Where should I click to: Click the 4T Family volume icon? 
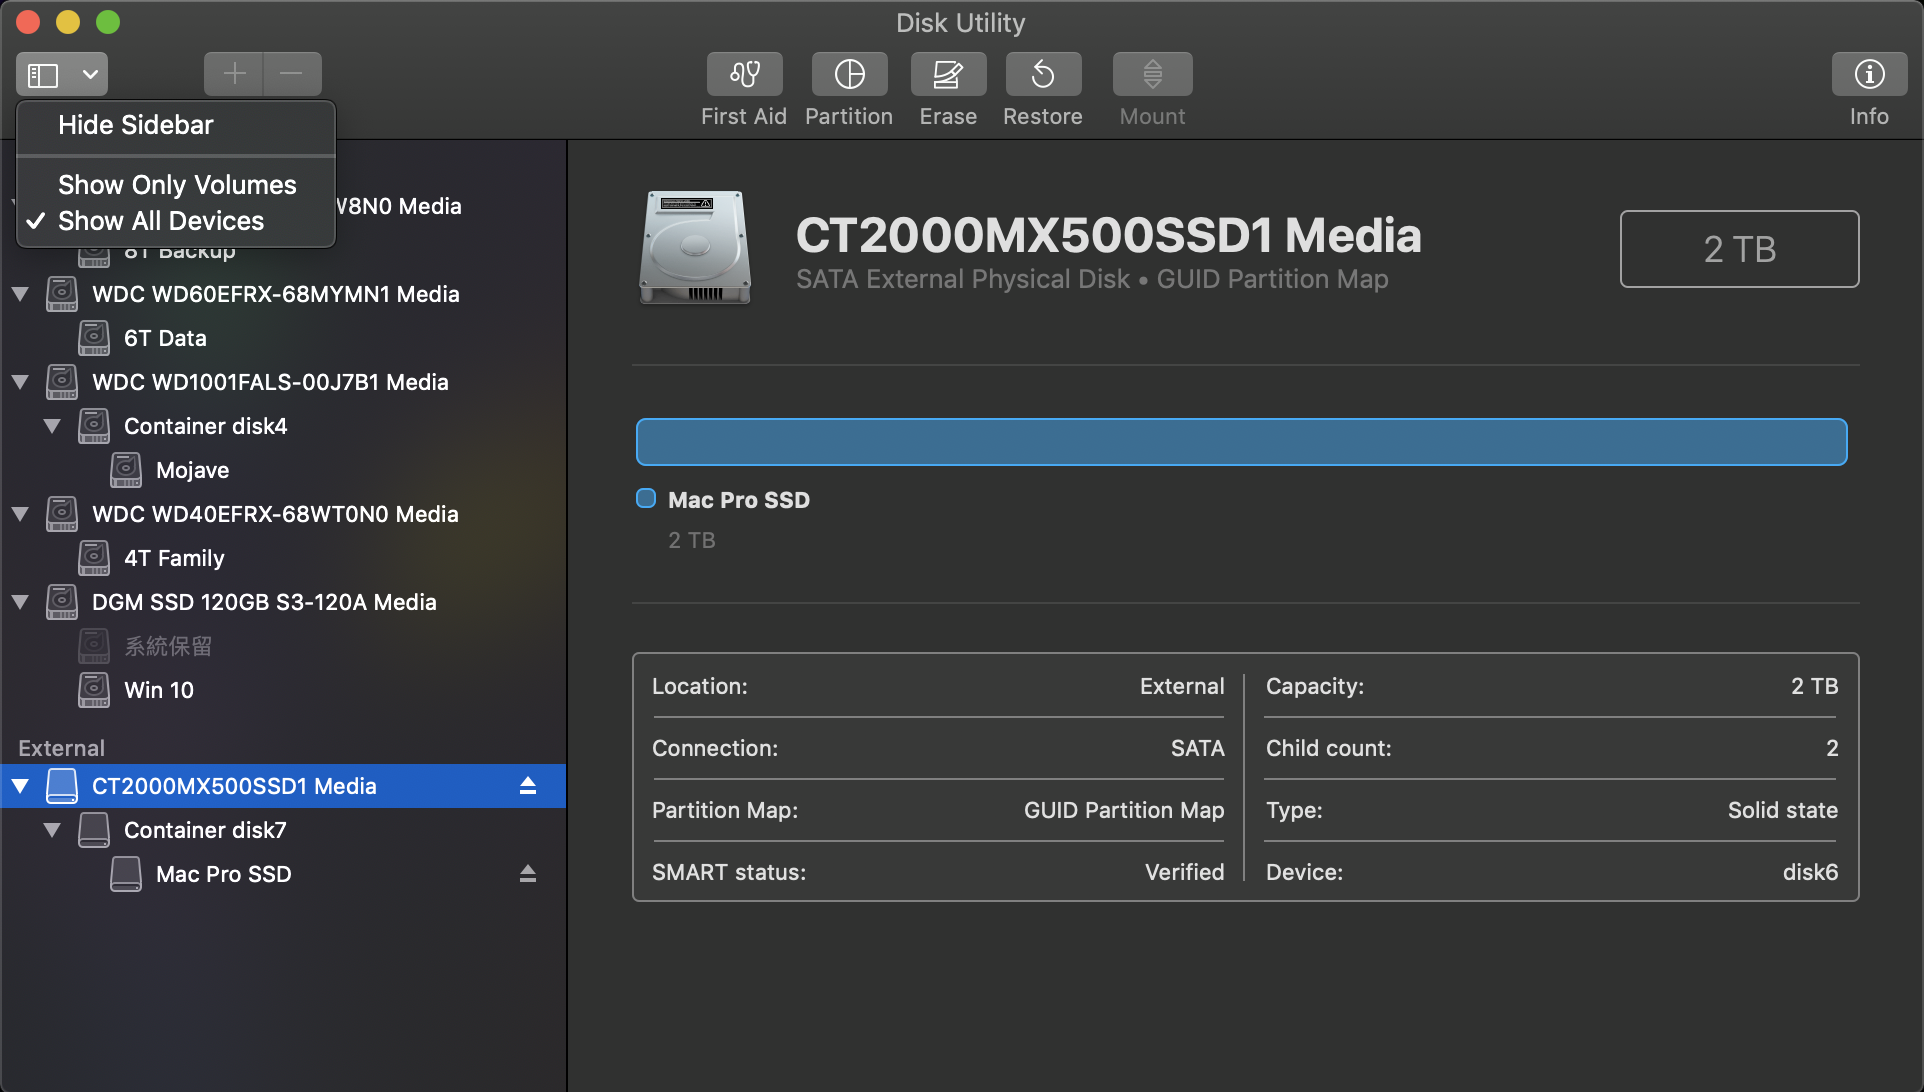tap(94, 558)
